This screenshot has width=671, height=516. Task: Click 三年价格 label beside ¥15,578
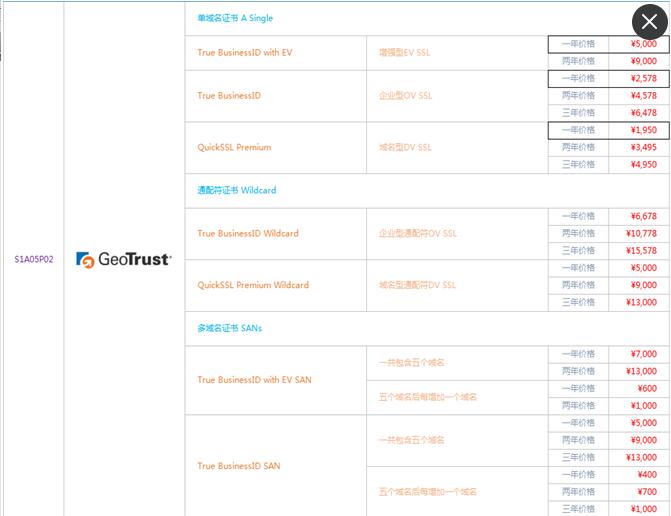(x=578, y=250)
